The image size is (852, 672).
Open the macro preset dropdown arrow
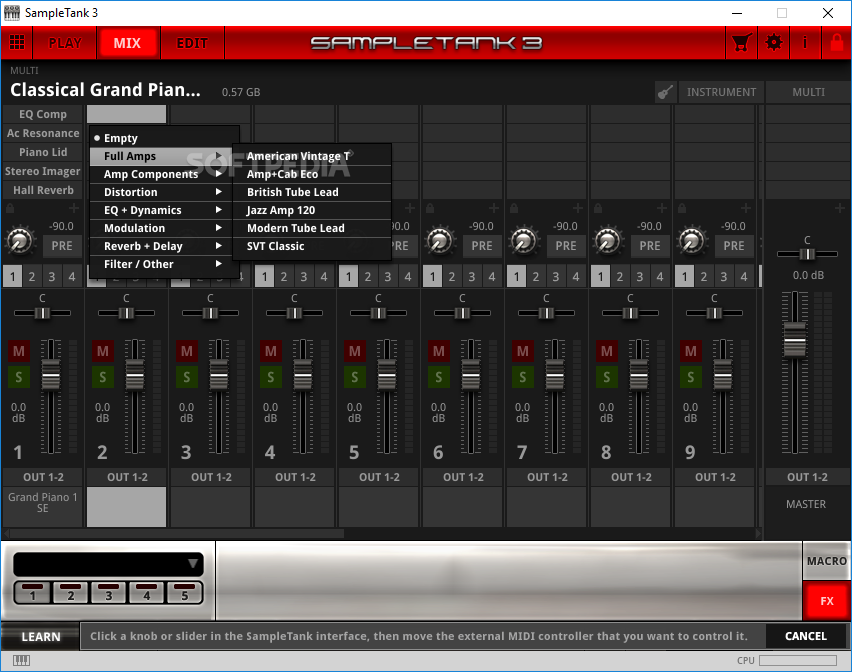pos(193,563)
